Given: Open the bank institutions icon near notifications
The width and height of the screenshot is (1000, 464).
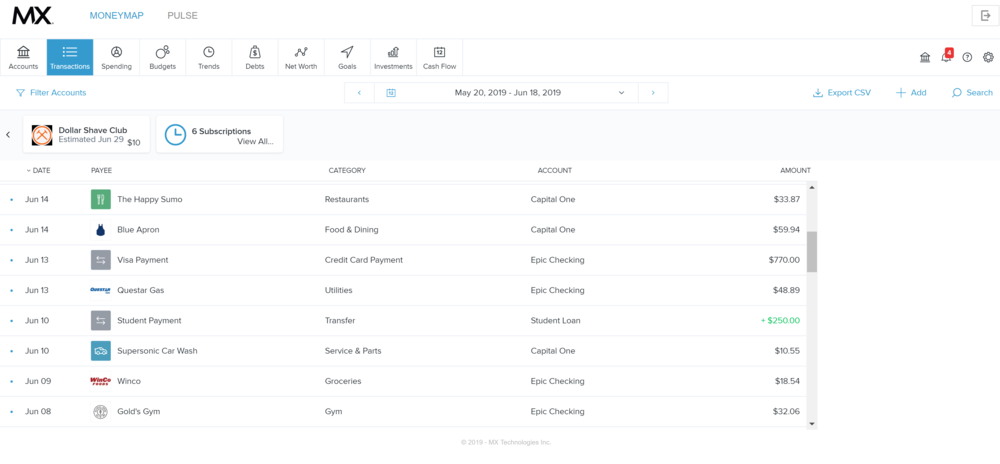Looking at the screenshot, I should [x=925, y=57].
